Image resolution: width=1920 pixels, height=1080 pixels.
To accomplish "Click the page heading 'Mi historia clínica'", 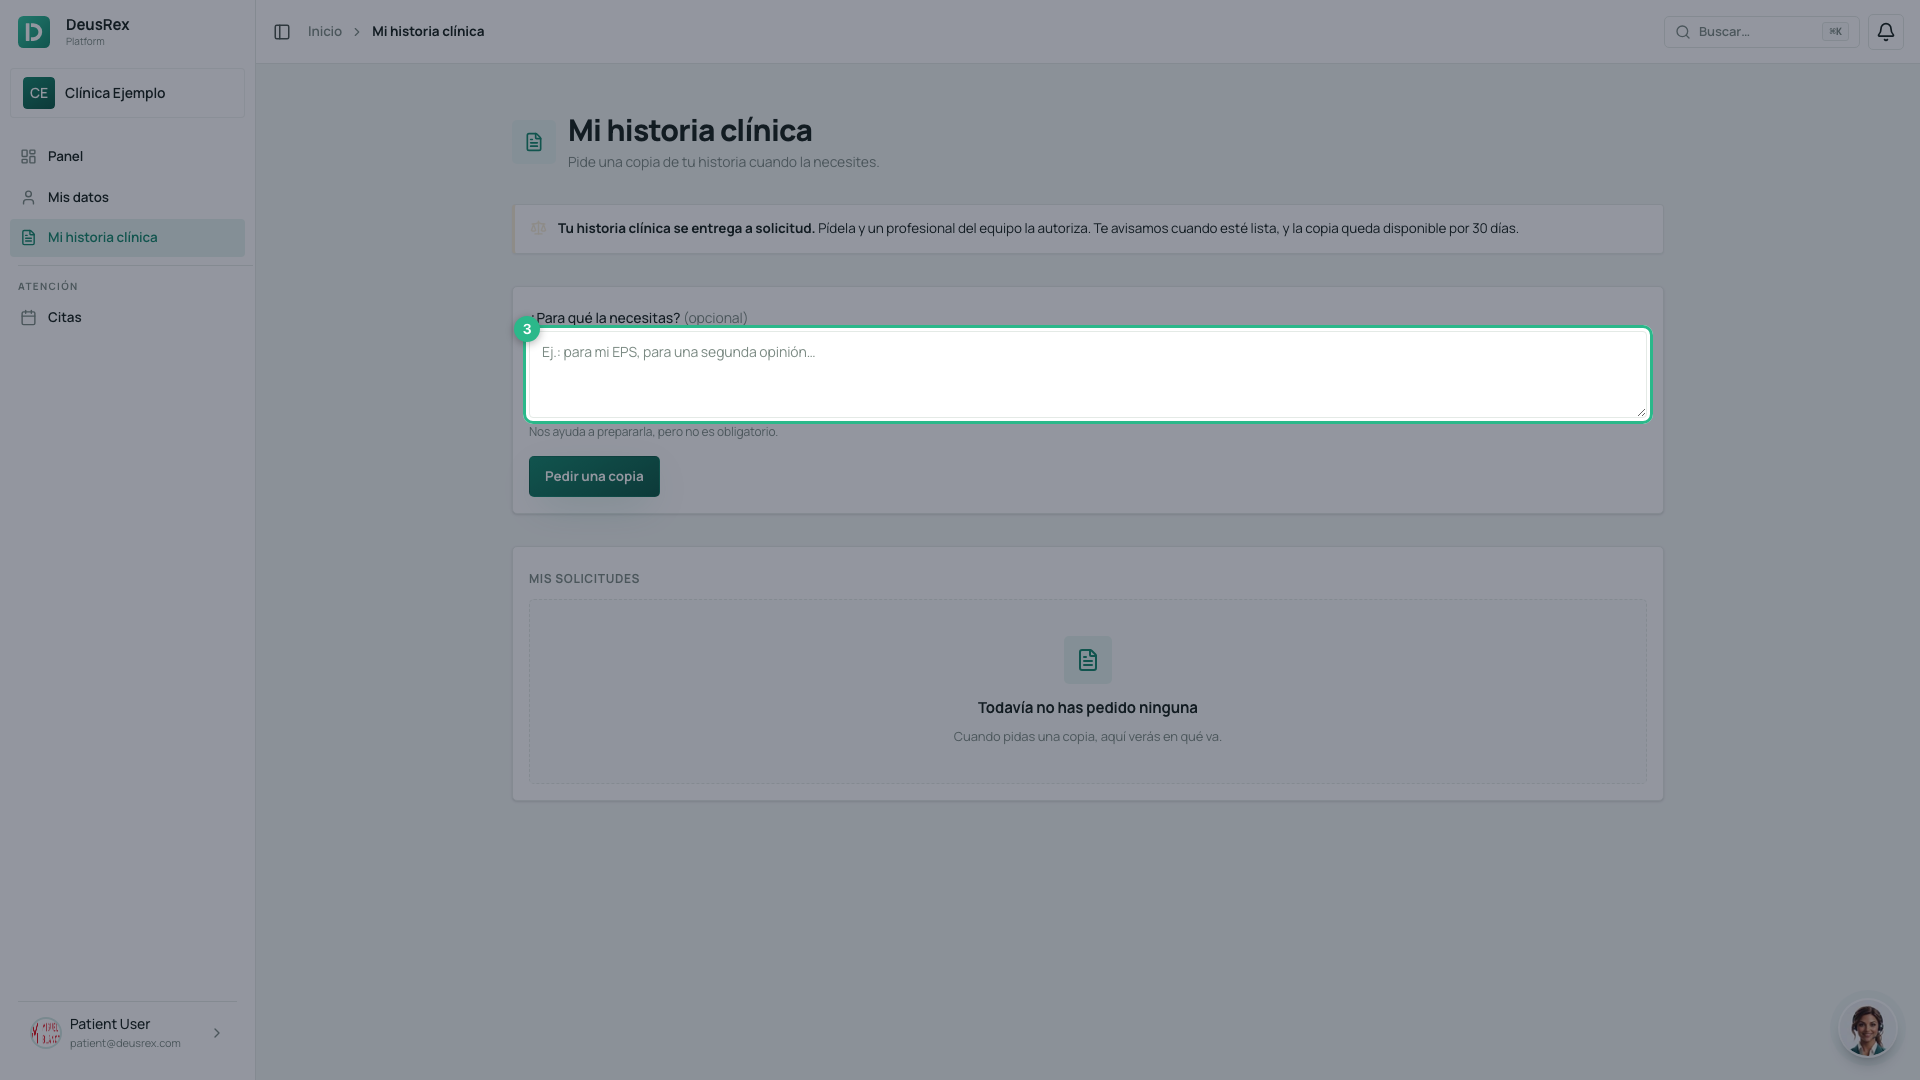I will point(690,131).
